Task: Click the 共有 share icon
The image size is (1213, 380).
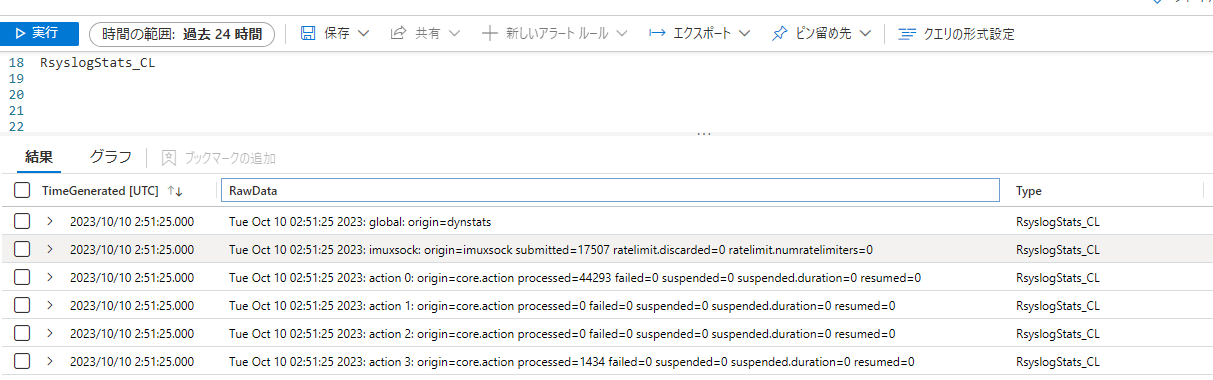Action: tap(398, 33)
